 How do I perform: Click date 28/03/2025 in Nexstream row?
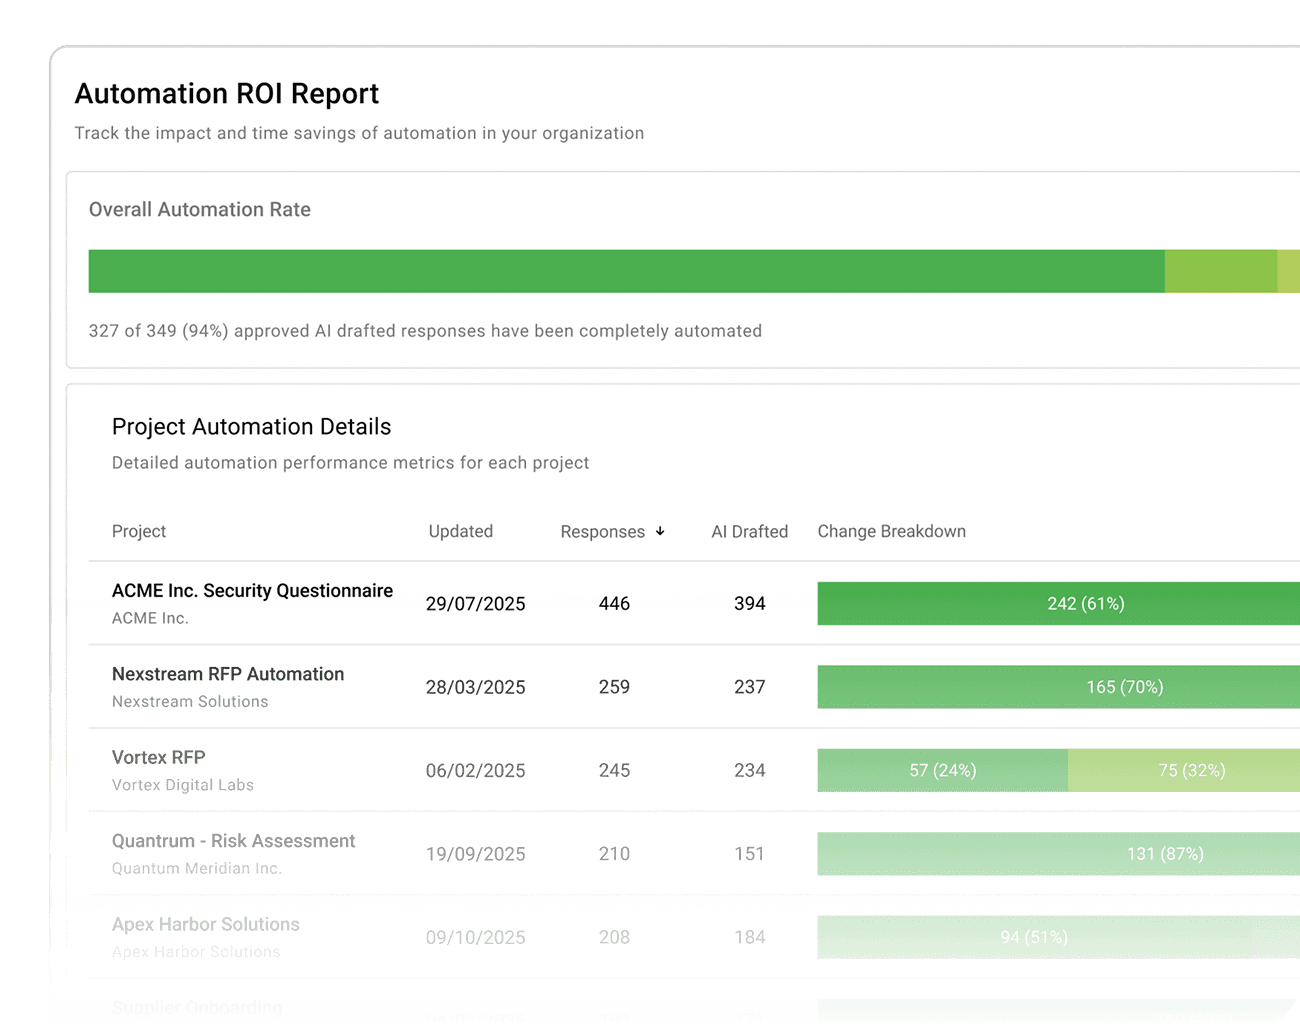tap(476, 687)
